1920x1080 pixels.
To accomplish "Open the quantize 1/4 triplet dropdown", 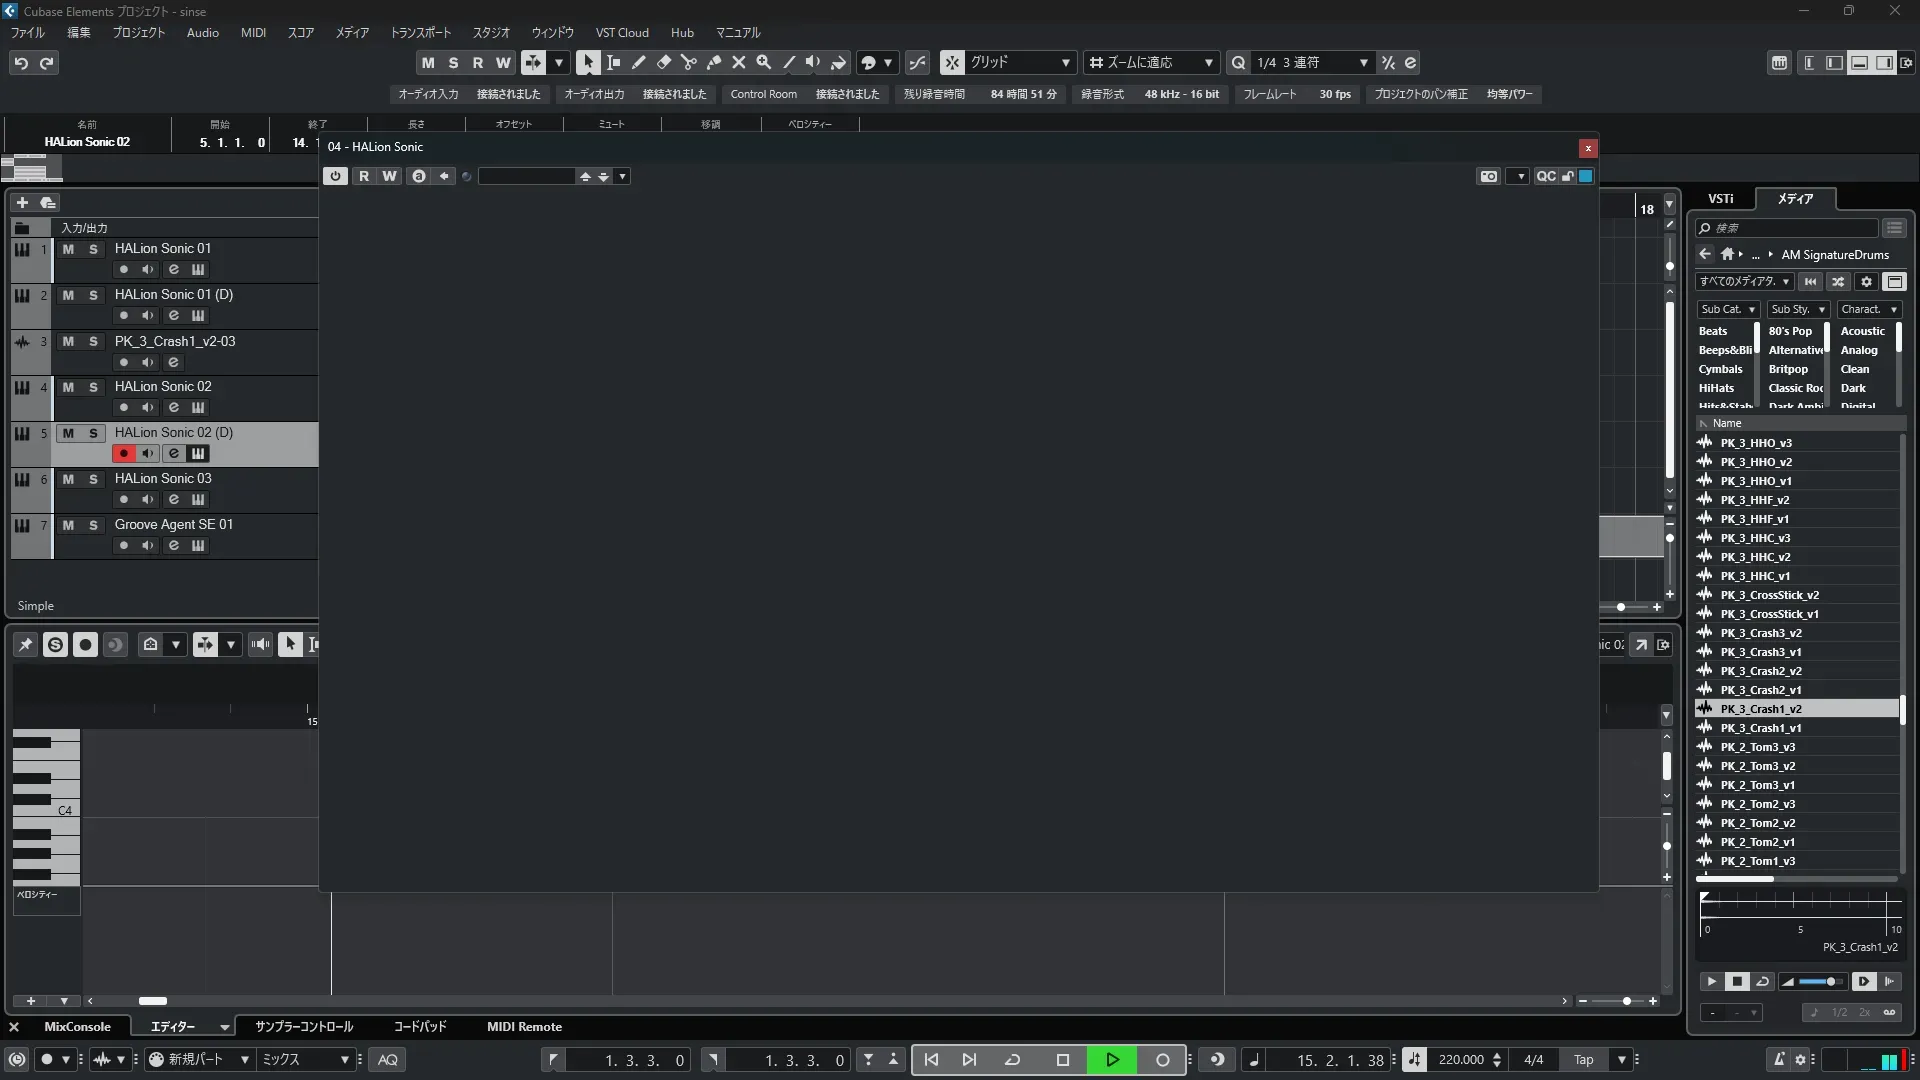I will (1363, 62).
